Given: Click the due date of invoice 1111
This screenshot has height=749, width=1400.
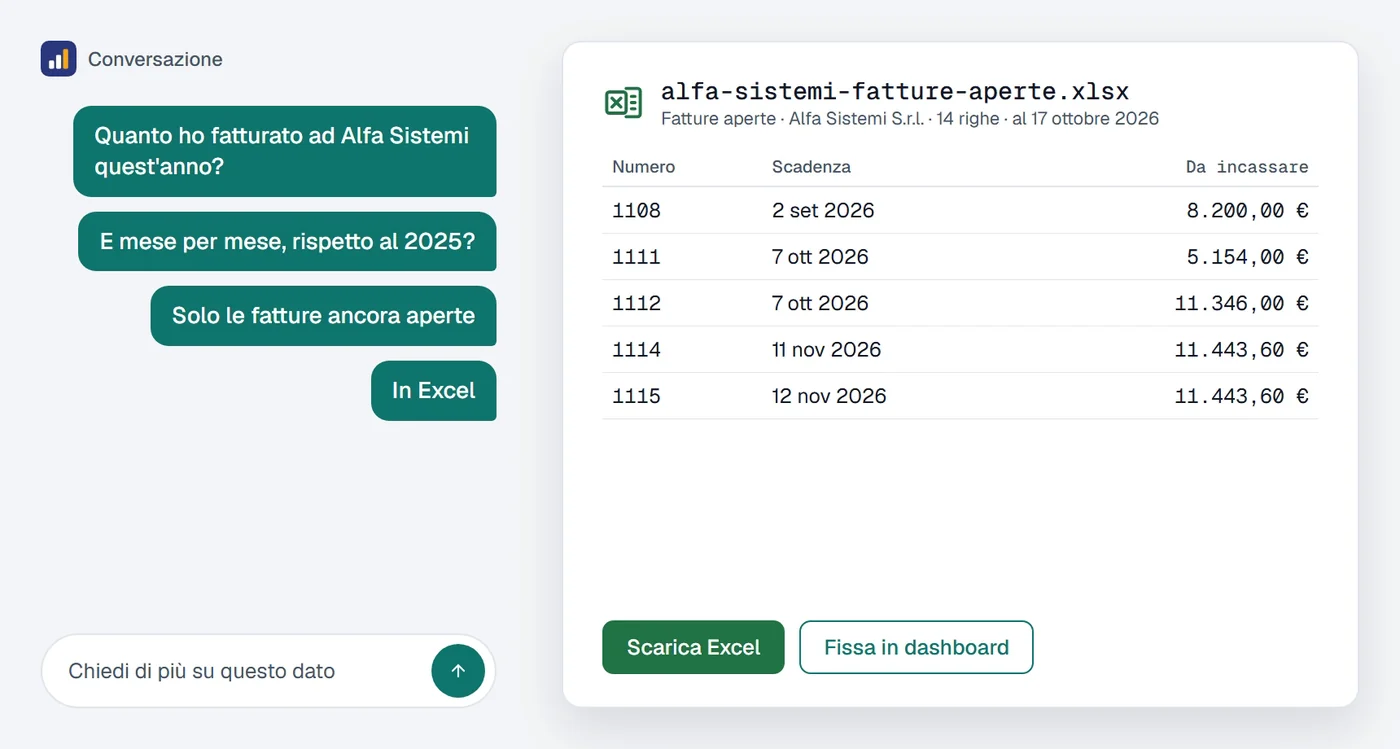Looking at the screenshot, I should pyautogui.click(x=820, y=257).
